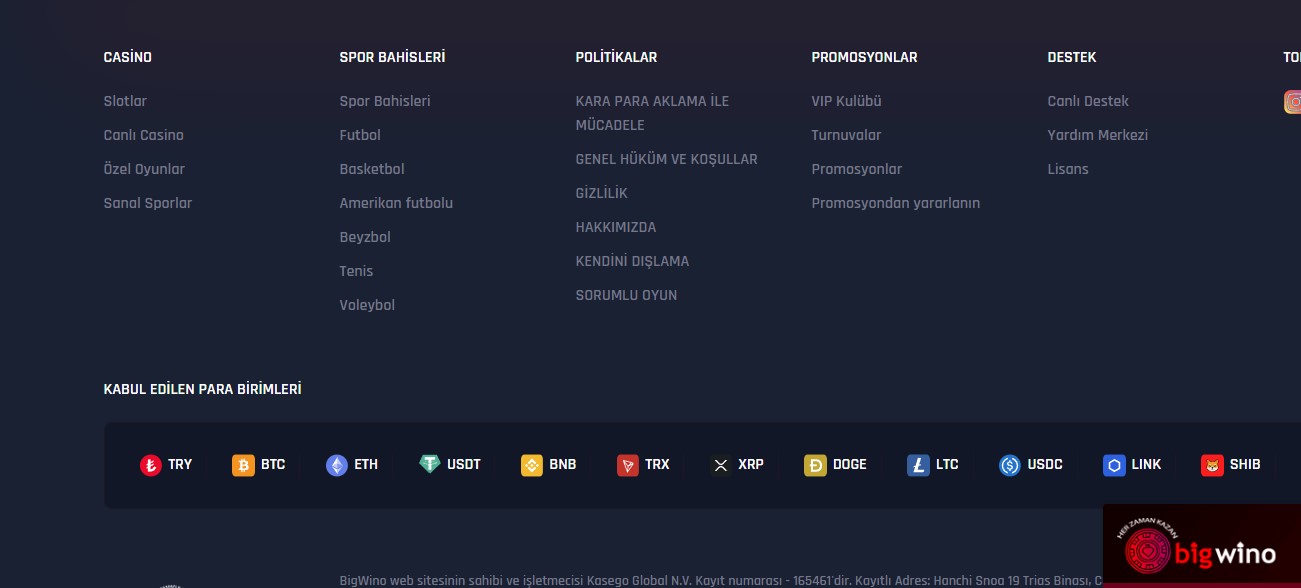Viewport: 1301px width, 588px height.
Task: Click the Ethereum ETH icon
Action: tap(337, 465)
